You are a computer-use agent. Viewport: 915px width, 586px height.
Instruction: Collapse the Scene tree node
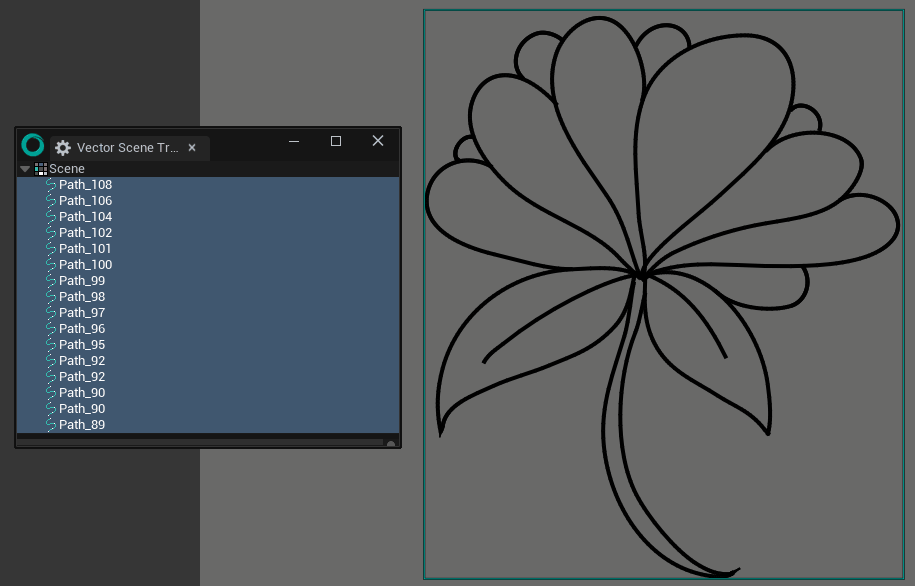[24, 168]
